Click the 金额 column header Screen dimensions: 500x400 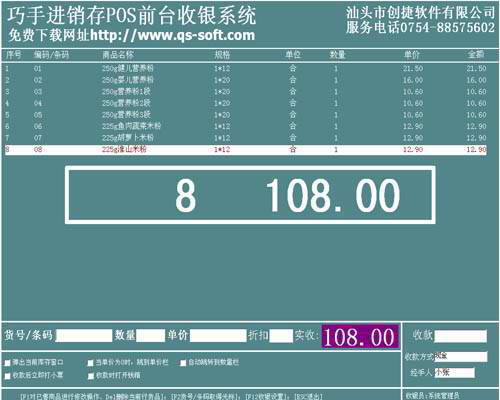pos(476,55)
